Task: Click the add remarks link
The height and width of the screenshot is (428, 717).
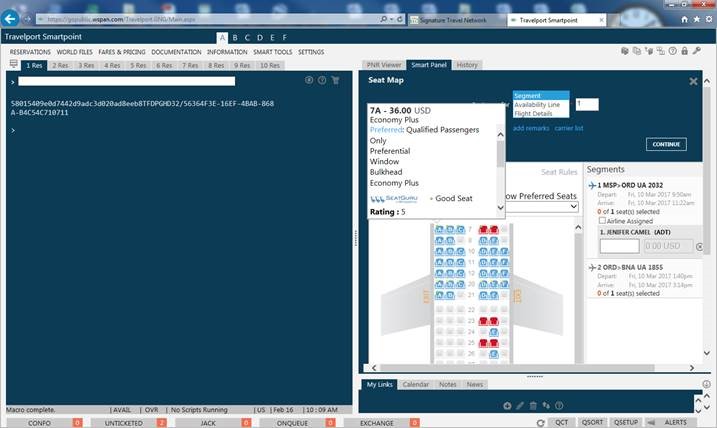Action: (x=531, y=128)
